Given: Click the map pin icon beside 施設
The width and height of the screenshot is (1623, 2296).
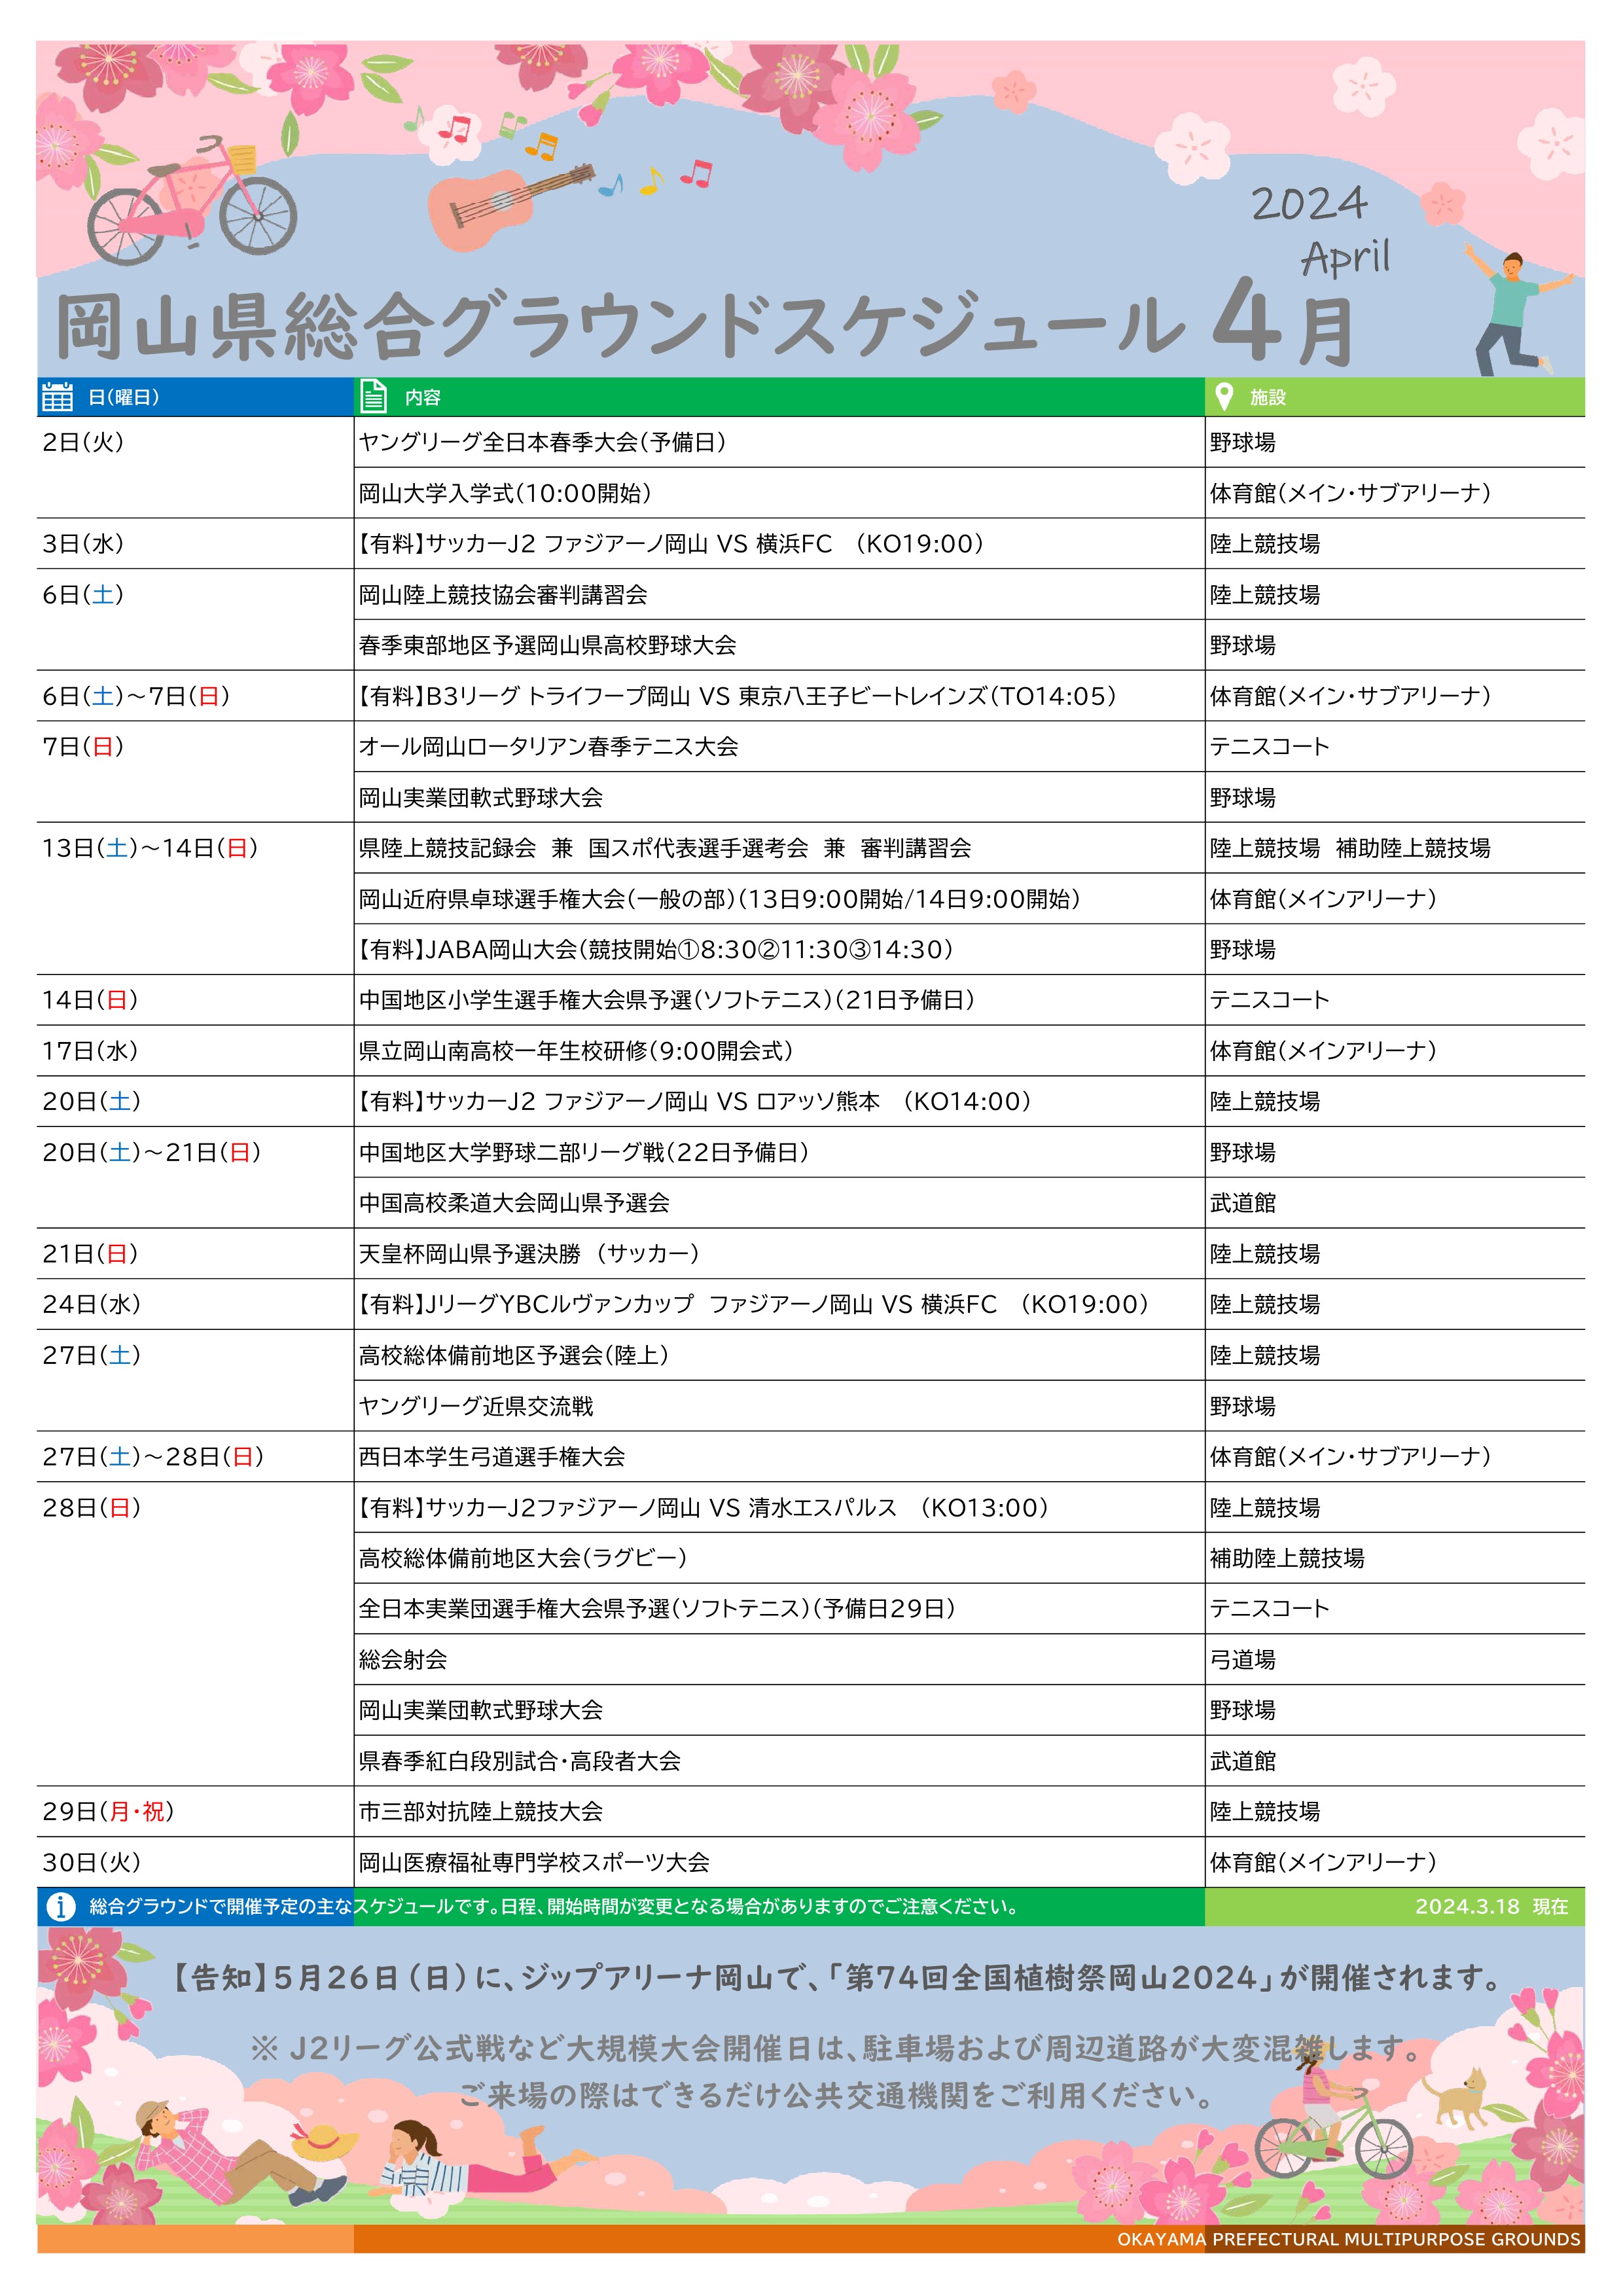Looking at the screenshot, I should 1223,396.
